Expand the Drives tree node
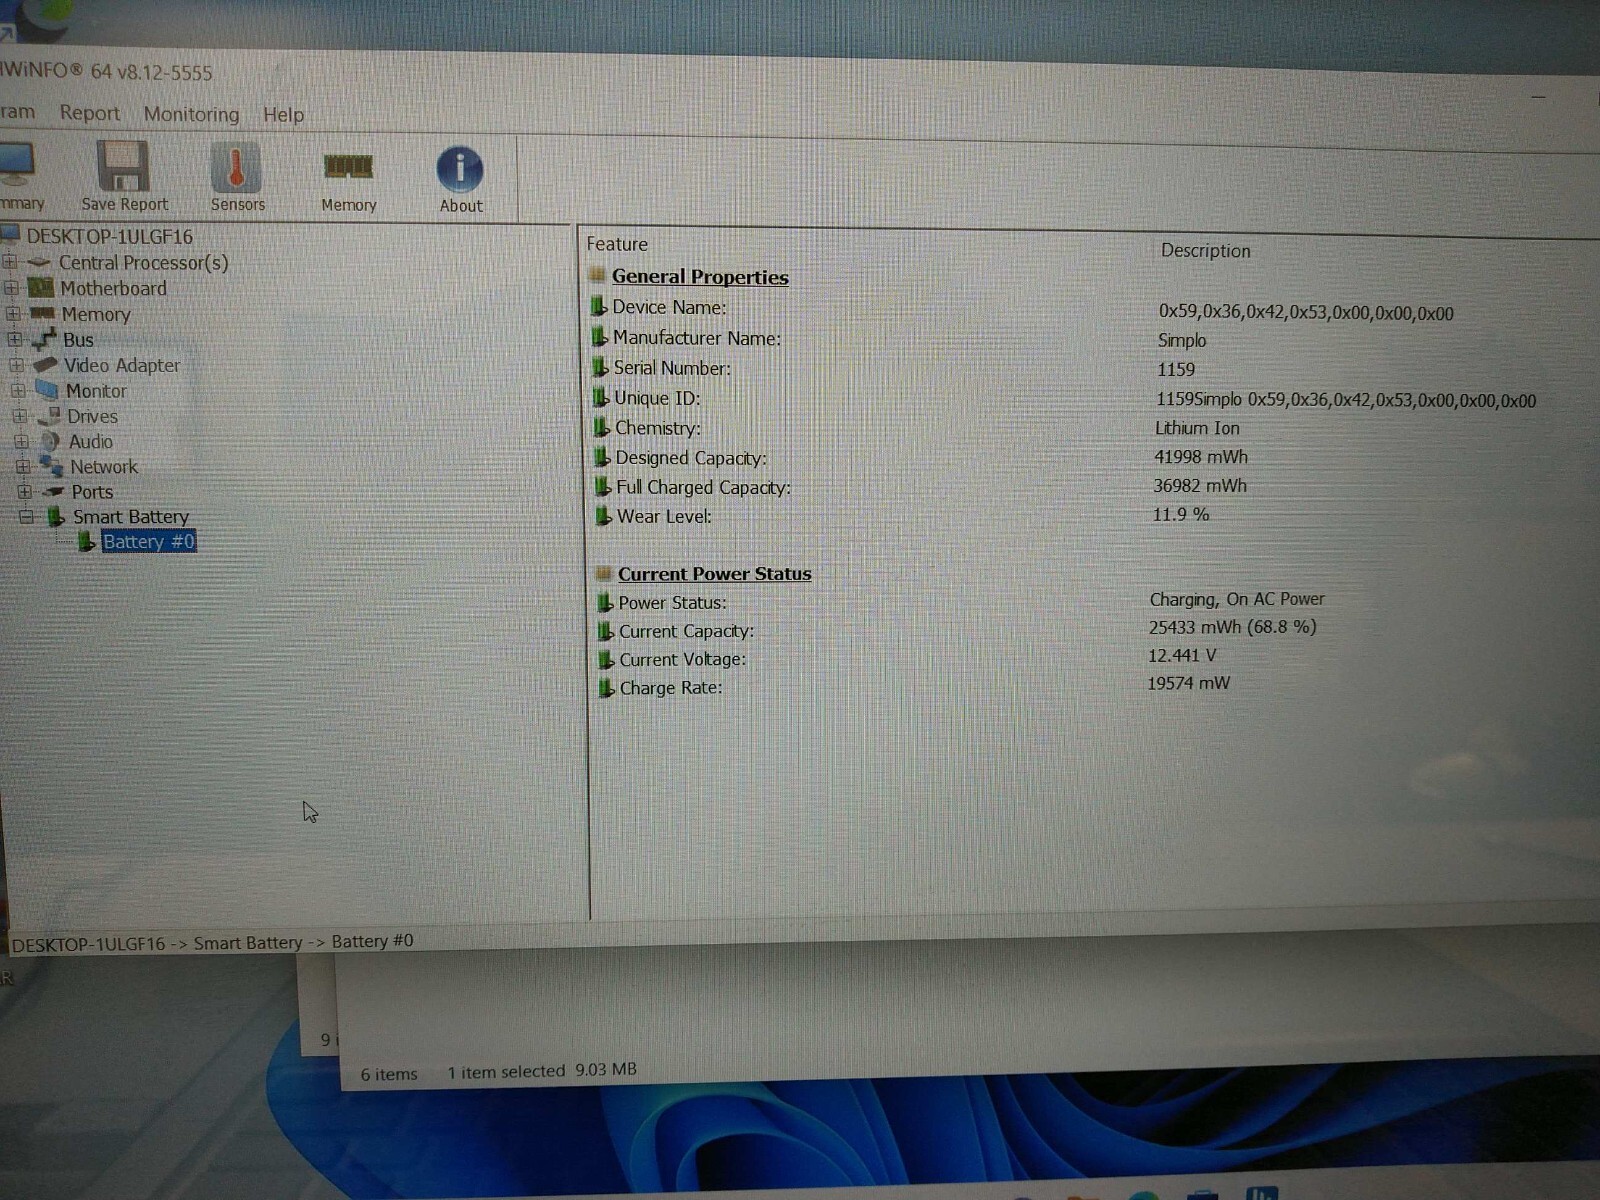 pos(20,416)
